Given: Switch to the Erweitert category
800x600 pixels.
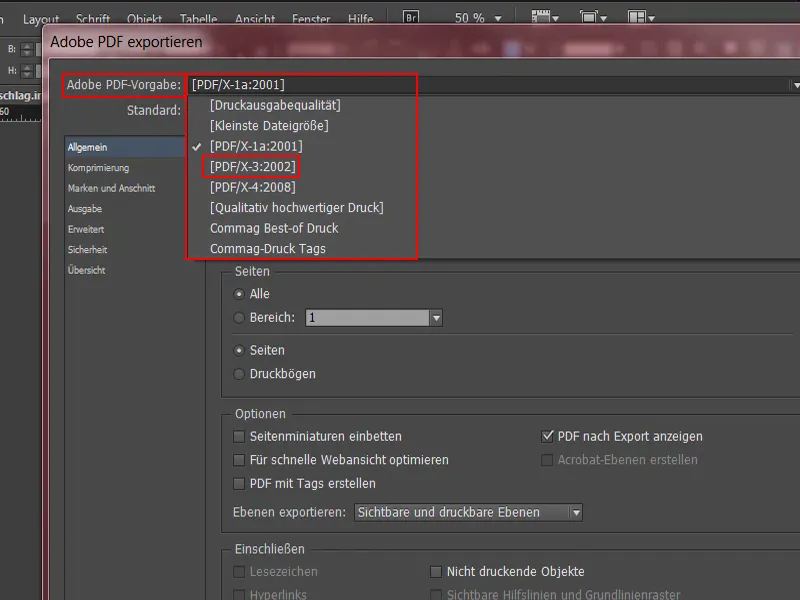Looking at the screenshot, I should click(86, 229).
